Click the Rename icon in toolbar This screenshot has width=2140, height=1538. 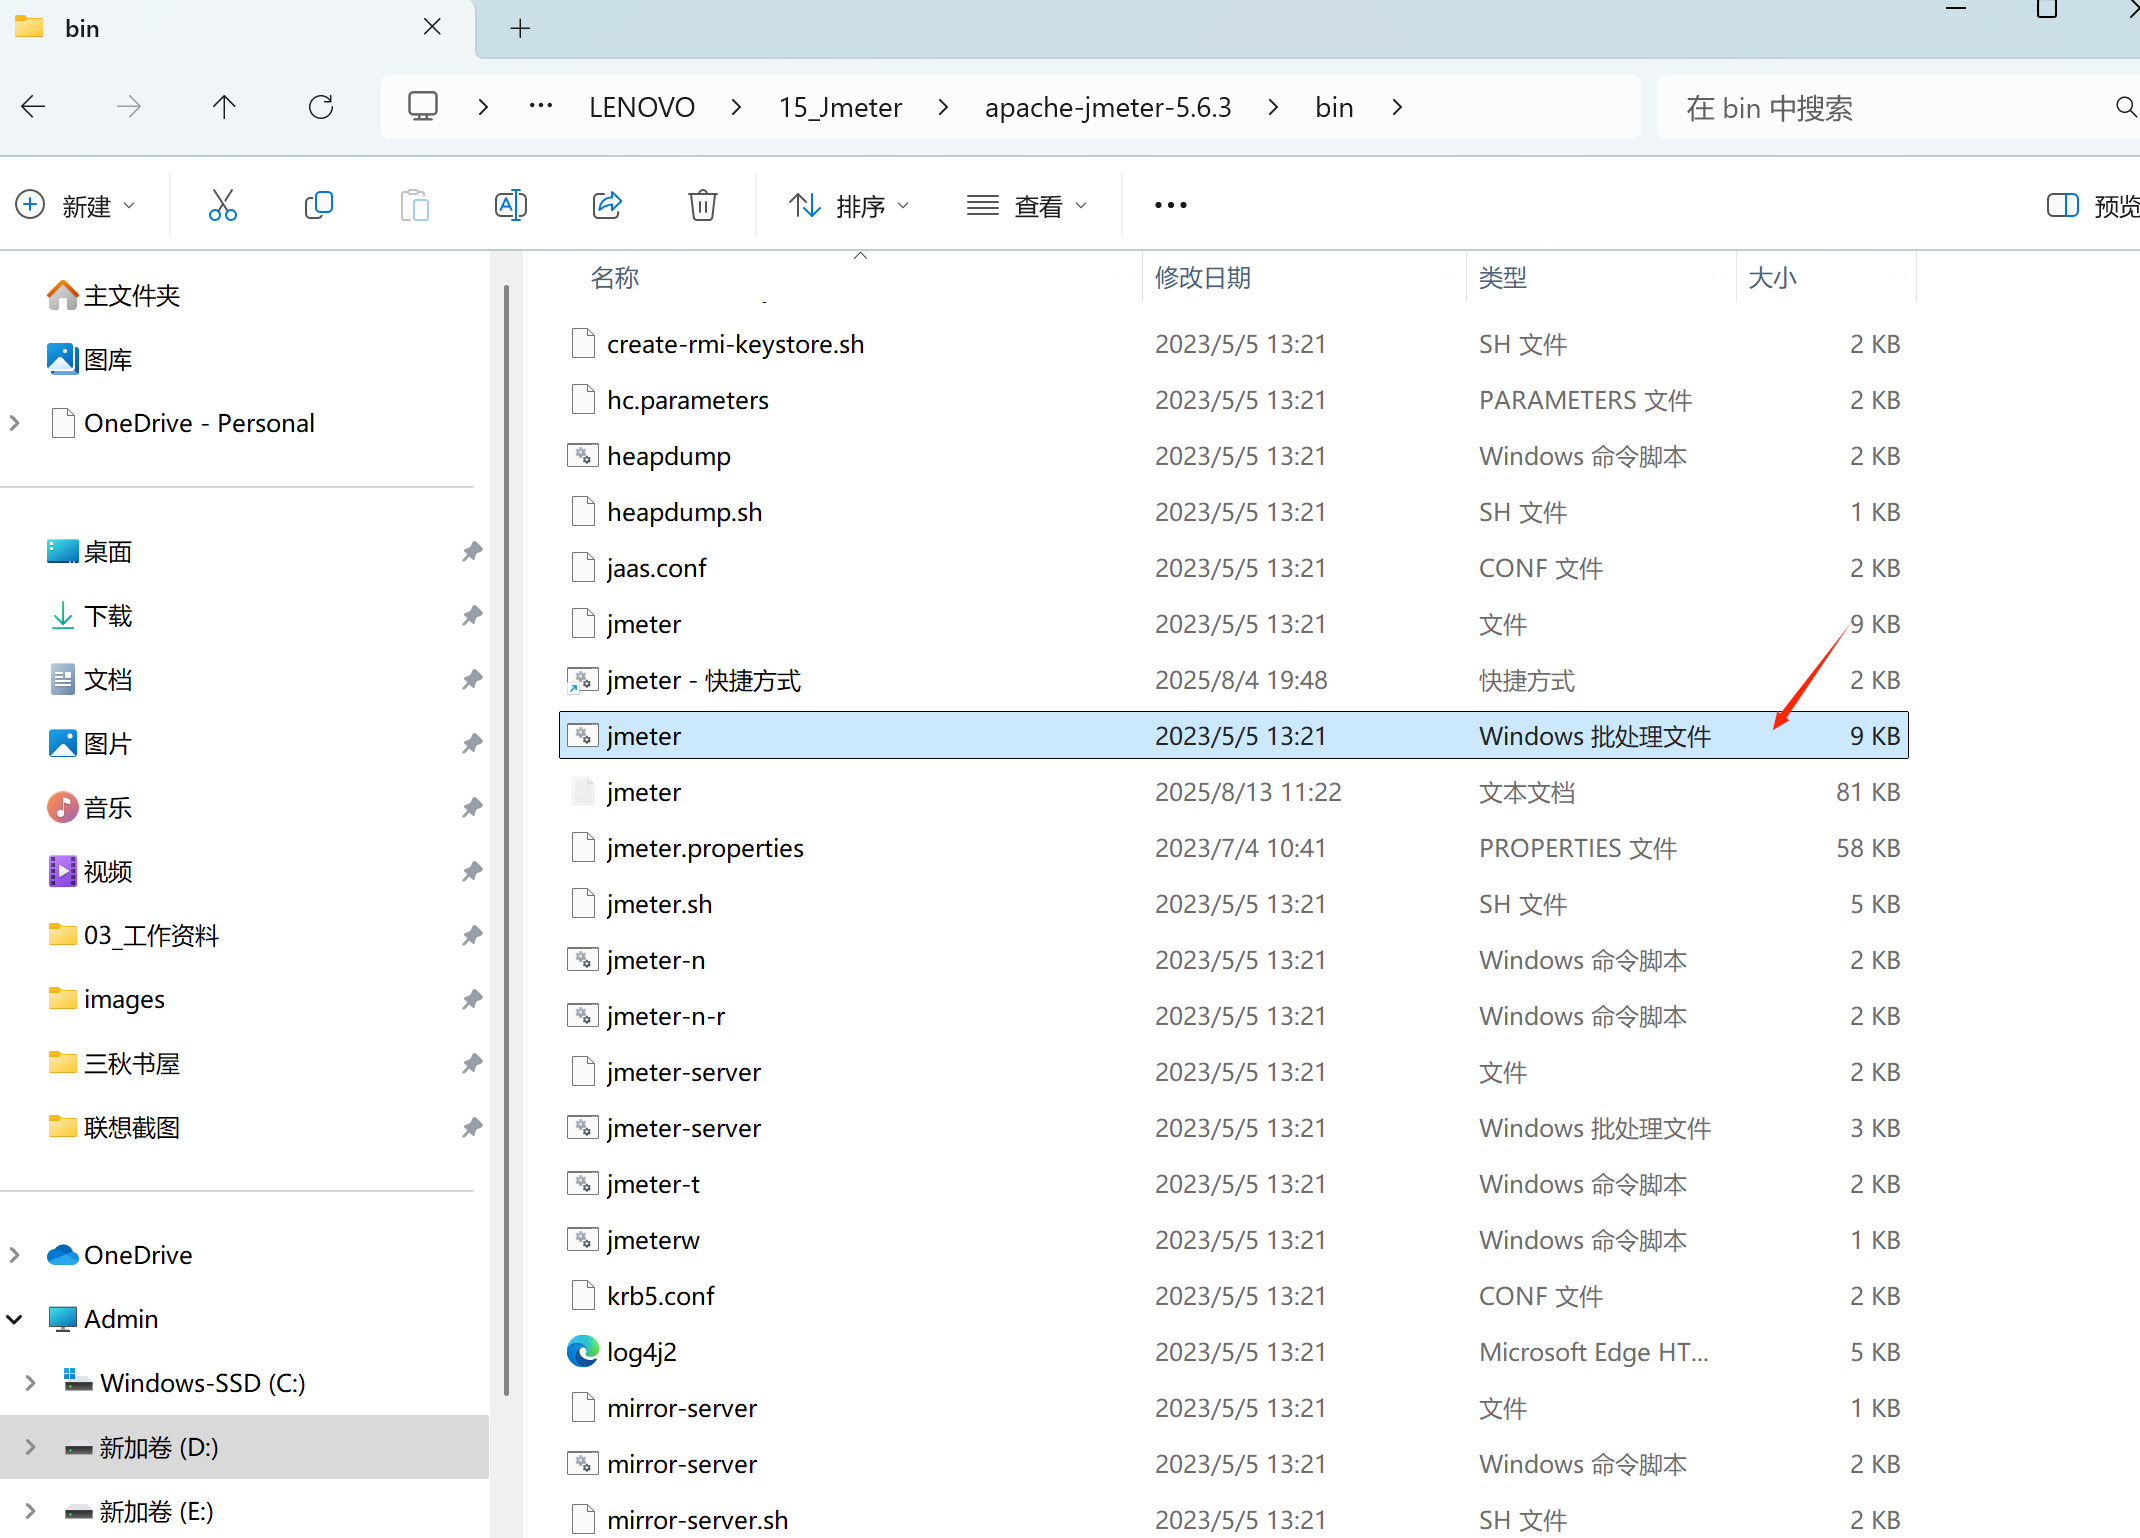pyautogui.click(x=510, y=205)
